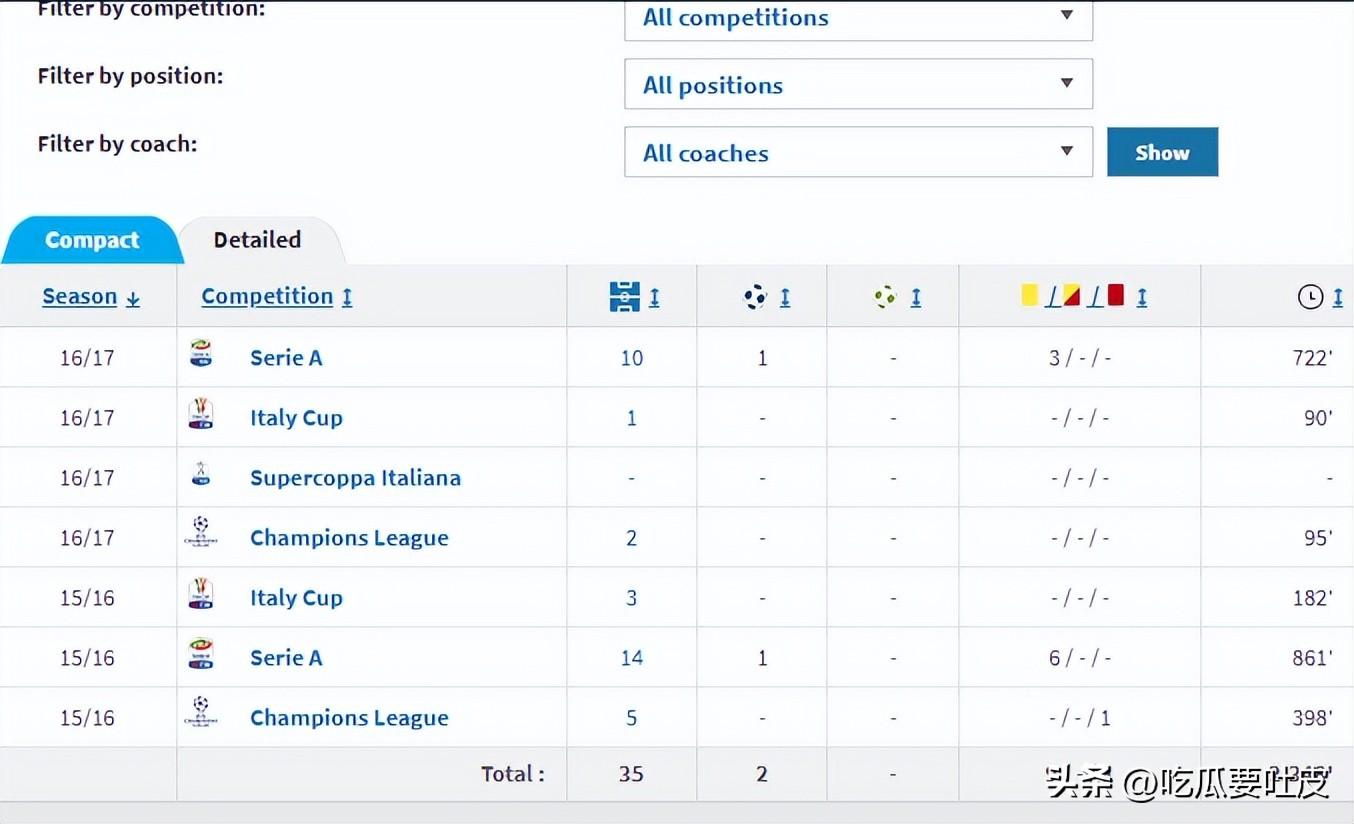Expand the All positions dropdown
Image resolution: width=1354 pixels, height=824 pixels.
(857, 85)
